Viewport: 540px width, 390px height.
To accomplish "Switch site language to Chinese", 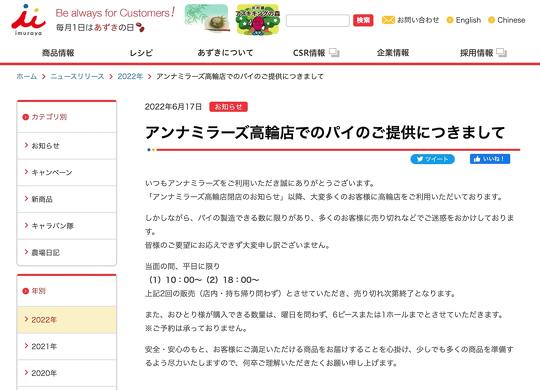I will tap(511, 20).
